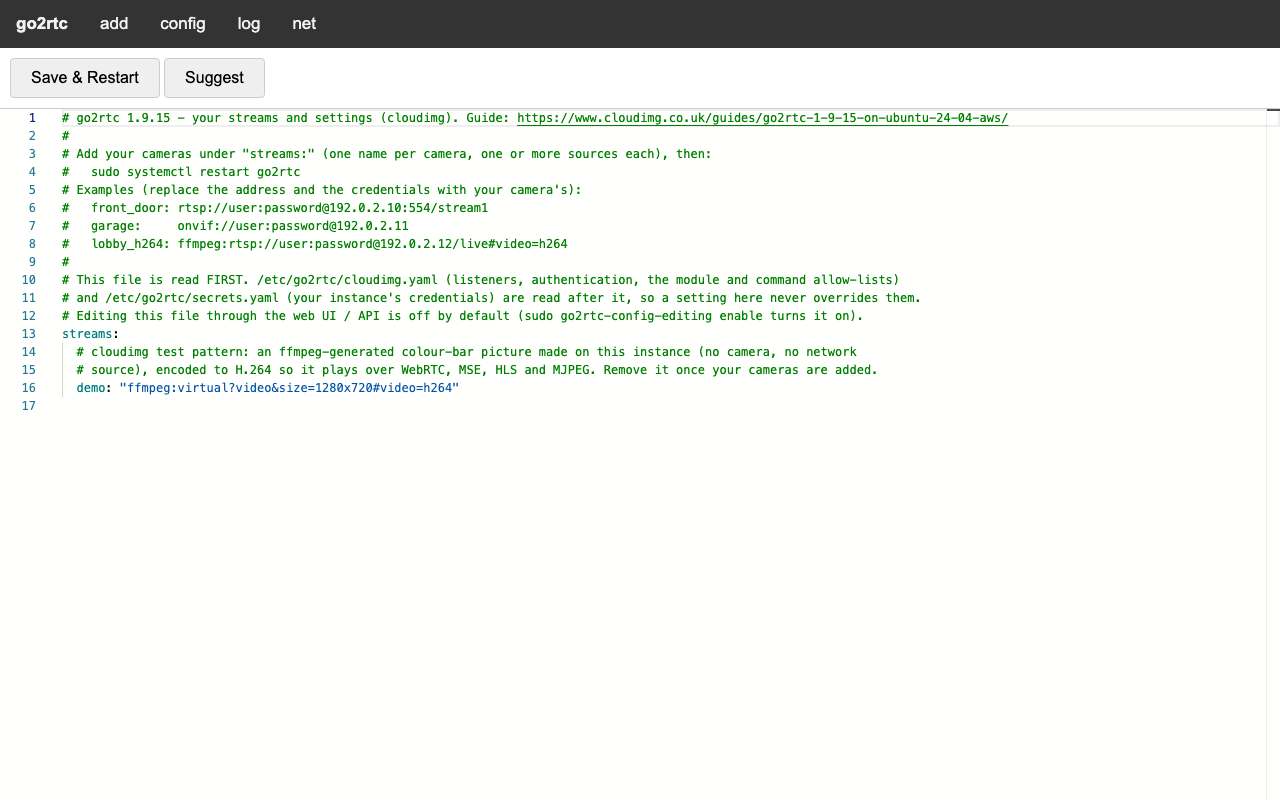Click the Suggest button
Viewport: 1280px width, 800px height.
point(214,78)
